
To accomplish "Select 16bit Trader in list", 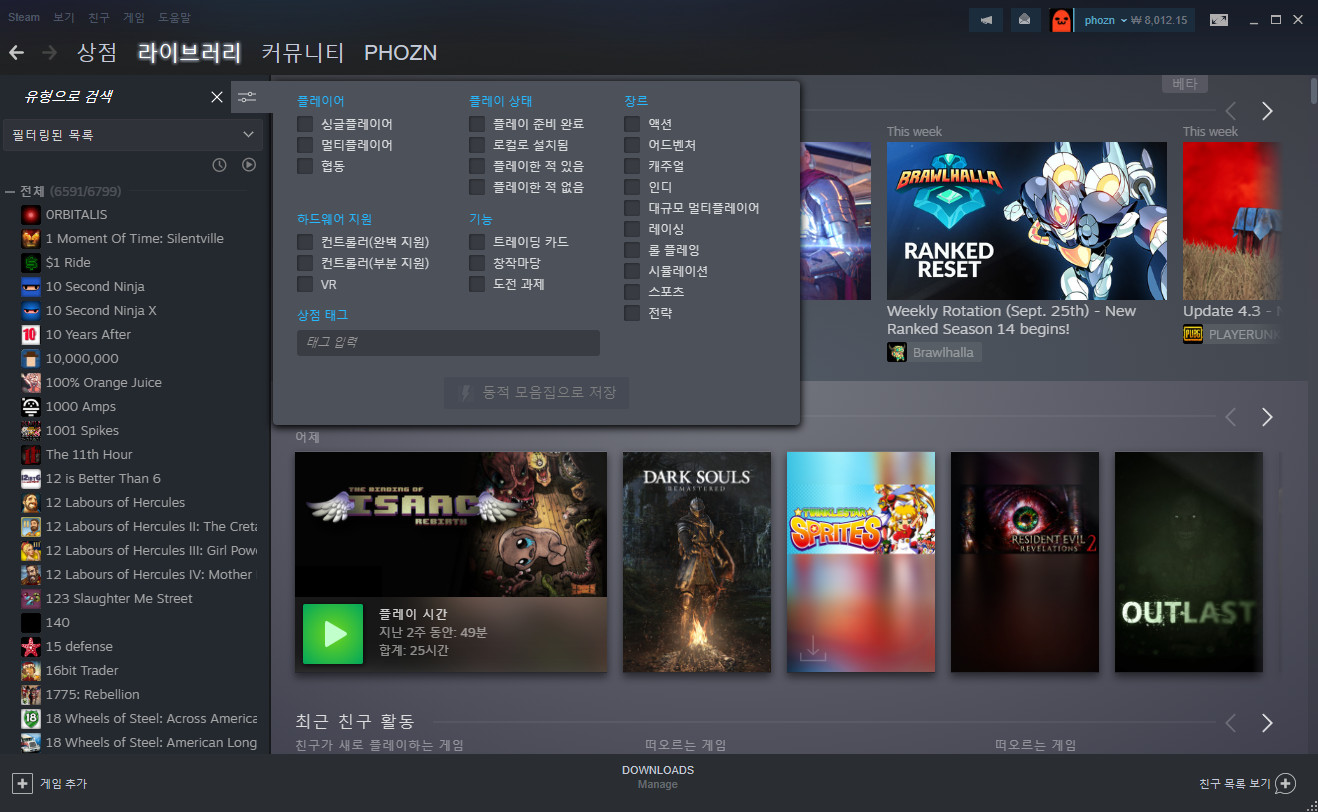I will (x=82, y=671).
